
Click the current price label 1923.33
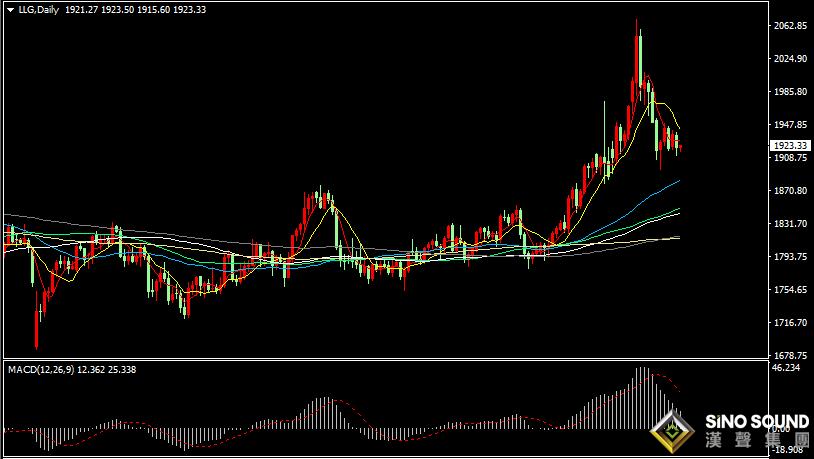coord(791,146)
